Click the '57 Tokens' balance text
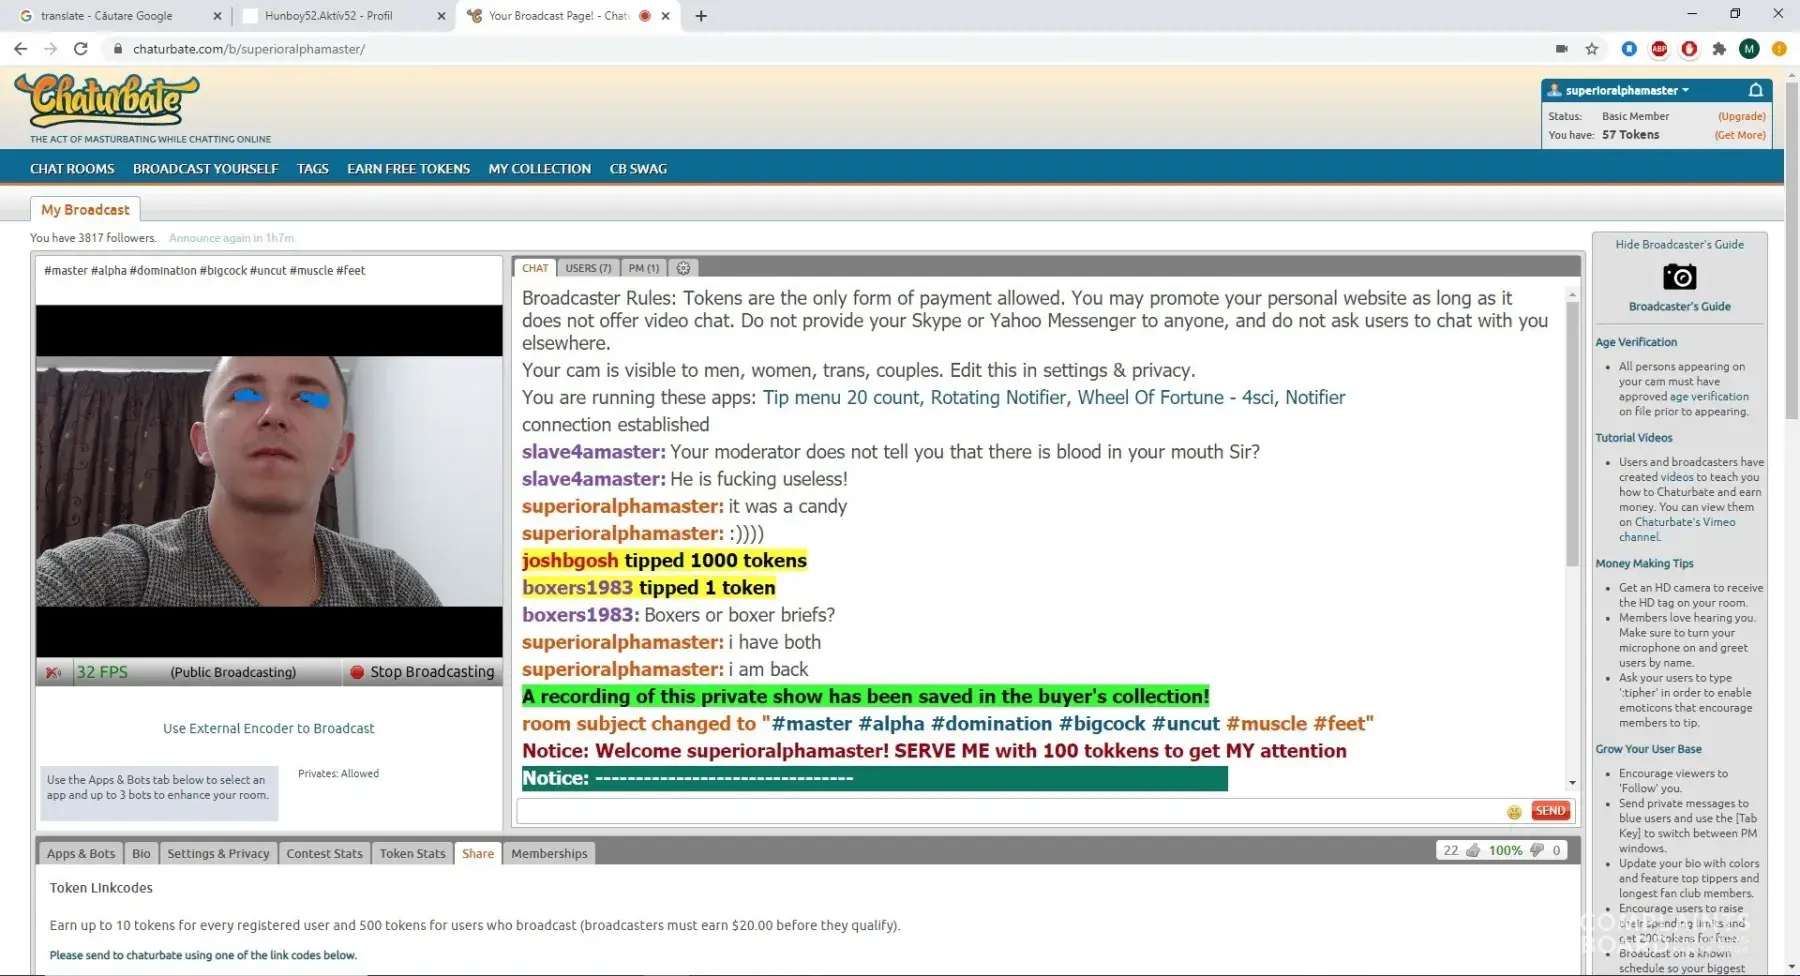 1630,135
